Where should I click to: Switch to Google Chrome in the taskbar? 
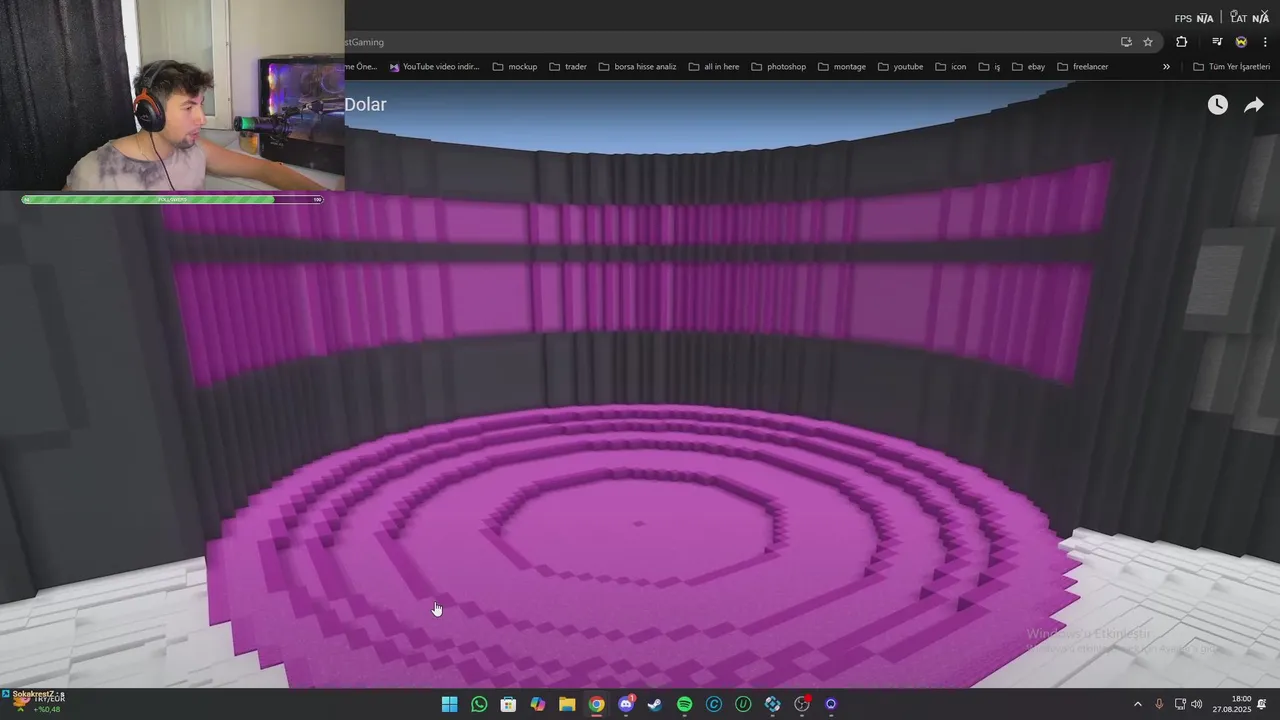[596, 704]
